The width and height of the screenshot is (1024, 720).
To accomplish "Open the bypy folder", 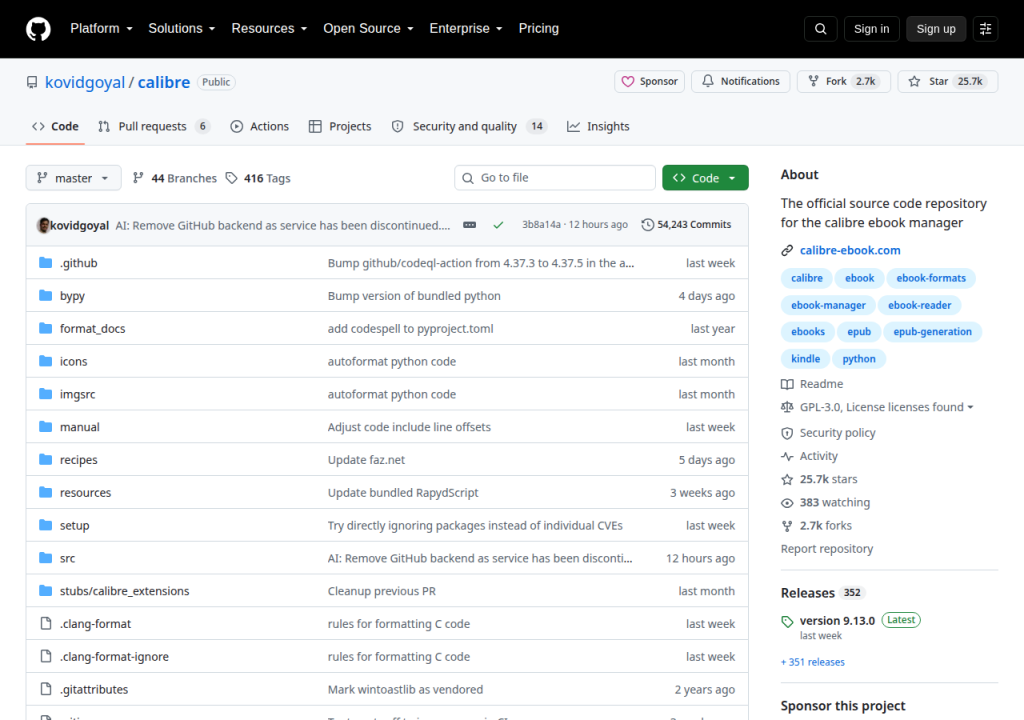I will tap(72, 296).
